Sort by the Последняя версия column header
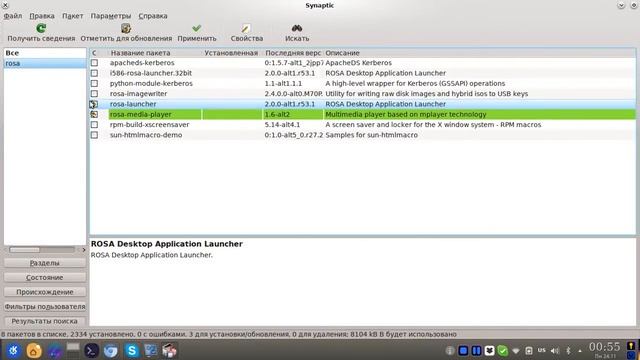640x360 pixels. pos(293,53)
